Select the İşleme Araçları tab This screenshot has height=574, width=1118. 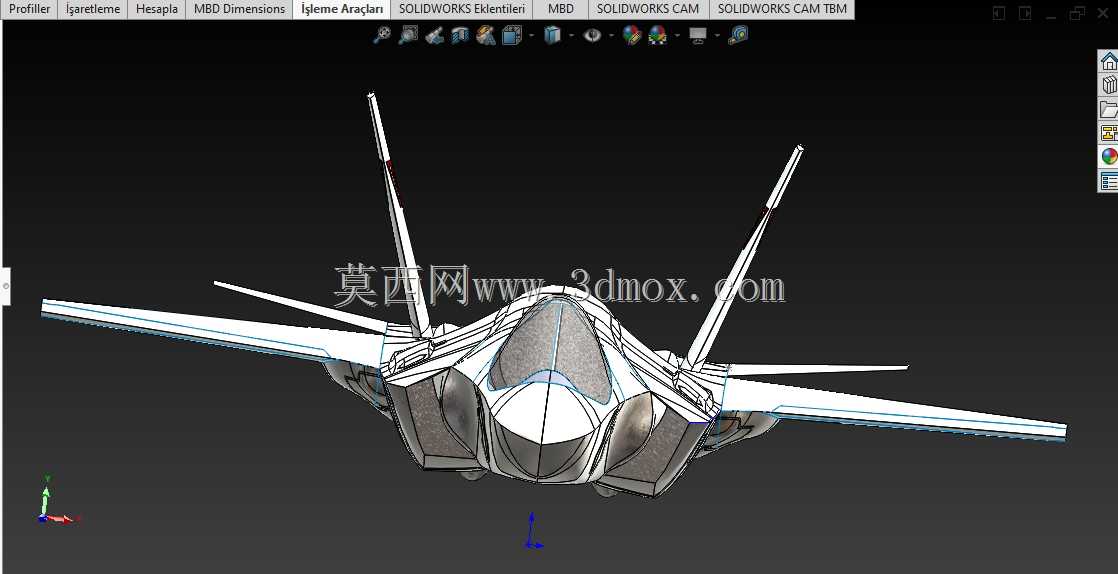pyautogui.click(x=342, y=9)
